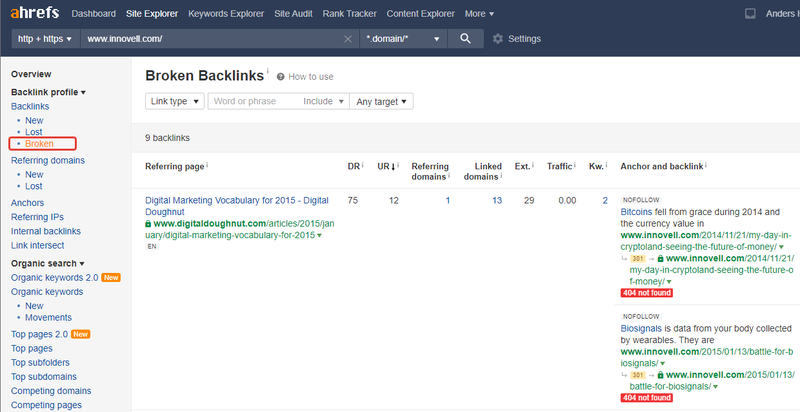Expand the More menu
This screenshot has width=800, height=412.
(479, 14)
